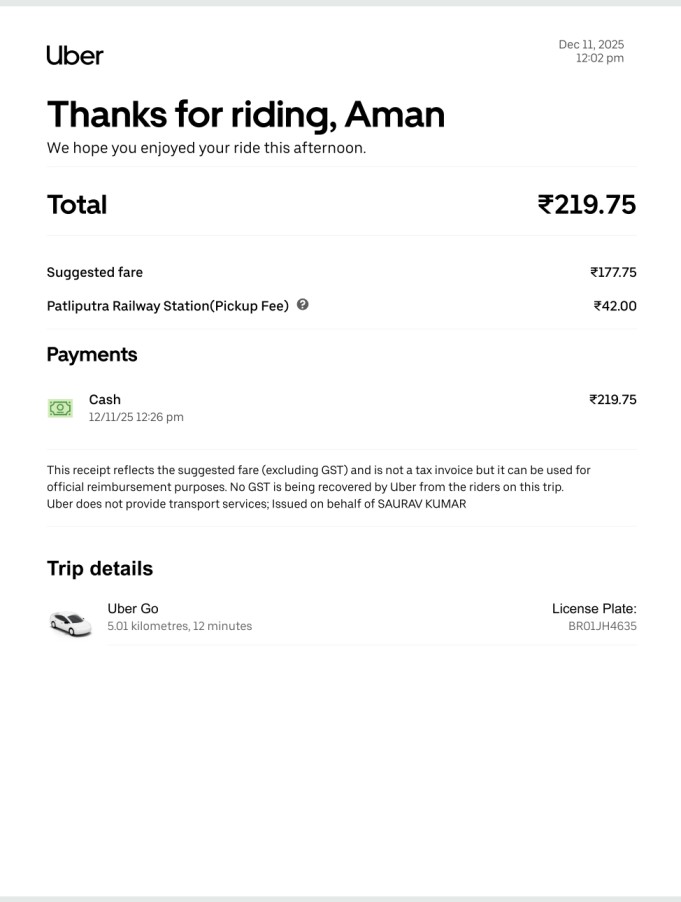Click the "Thanks for riding, Aman" heading

[245, 114]
